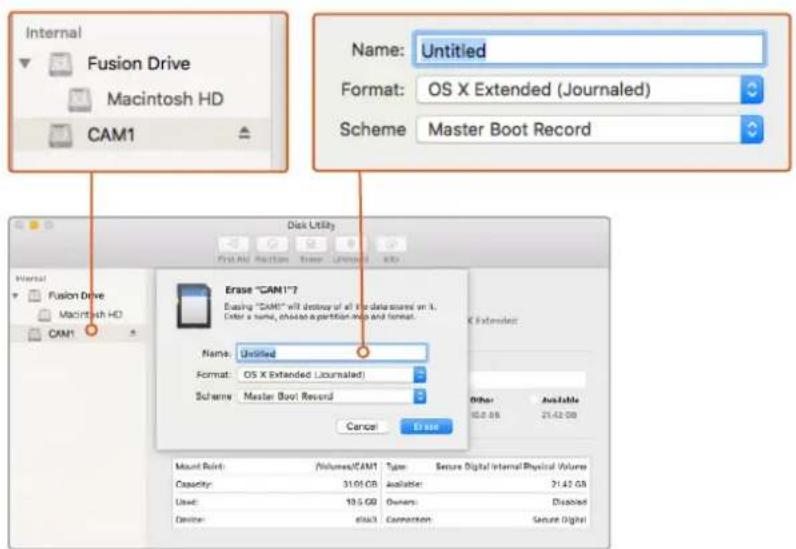Select Macintosh HD in the enlarged sidebar callout
Viewport: 796px width, 549px height.
click(165, 99)
